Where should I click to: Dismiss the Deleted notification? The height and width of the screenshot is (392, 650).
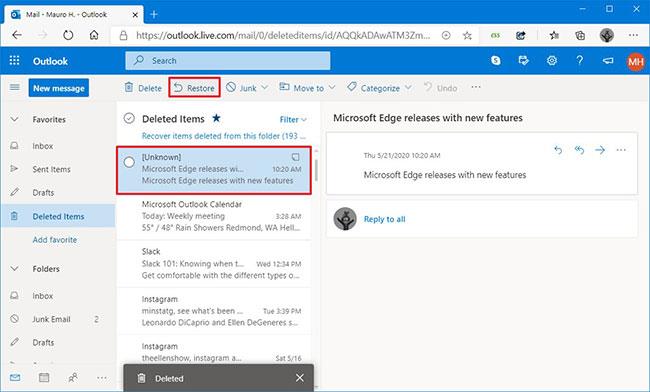pos(300,378)
